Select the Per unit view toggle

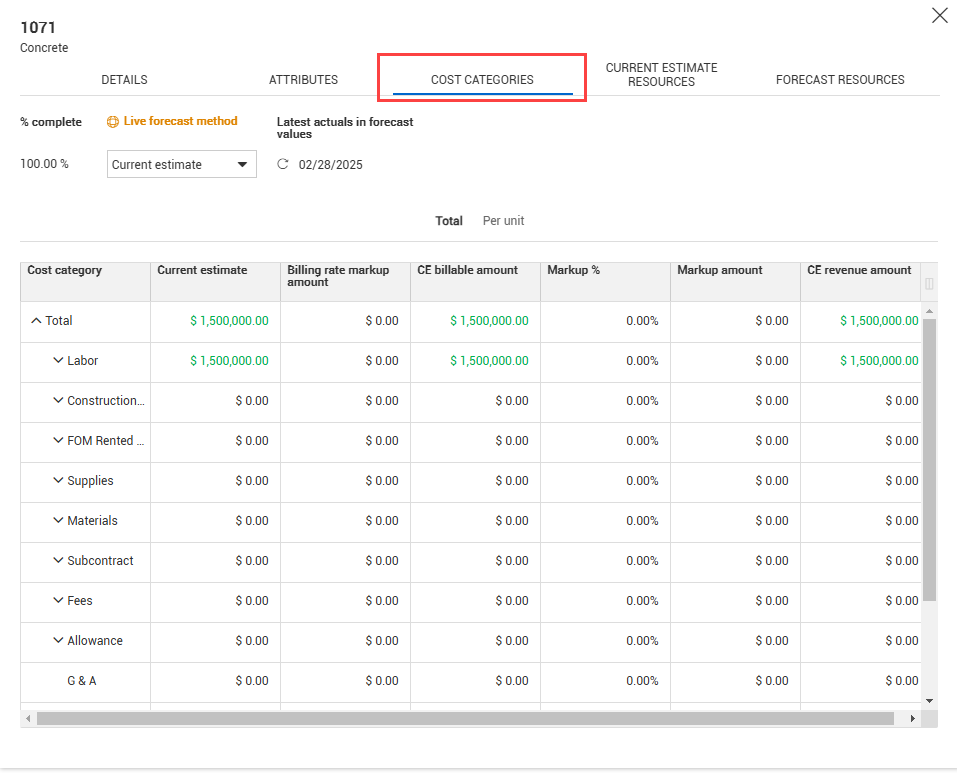(503, 221)
